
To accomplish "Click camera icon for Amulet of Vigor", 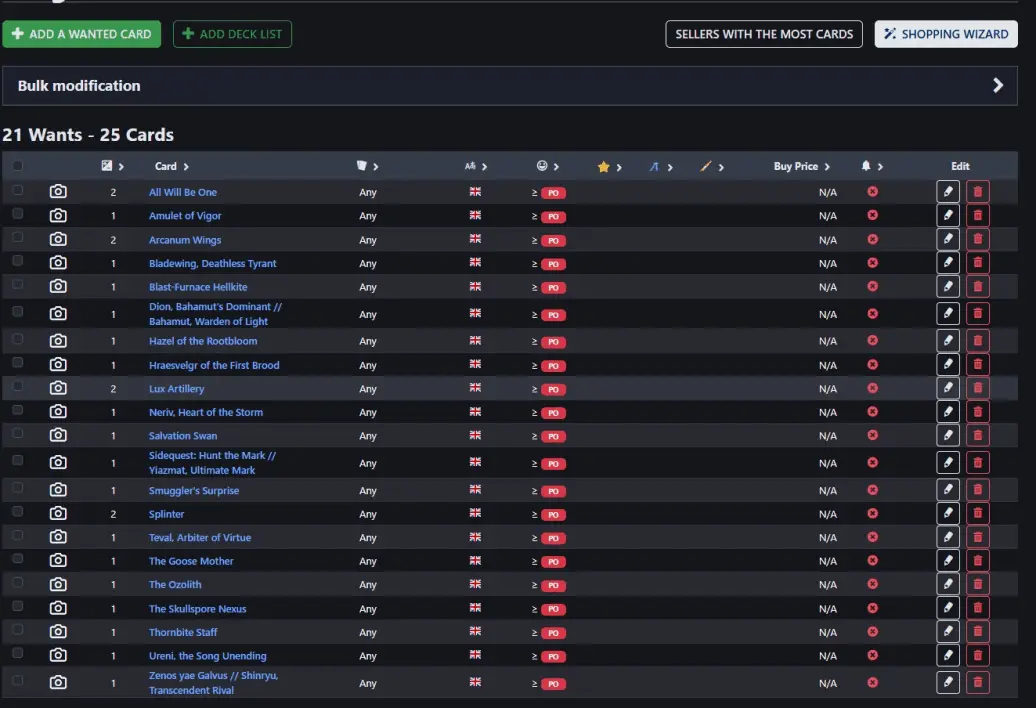I will click(58, 215).
